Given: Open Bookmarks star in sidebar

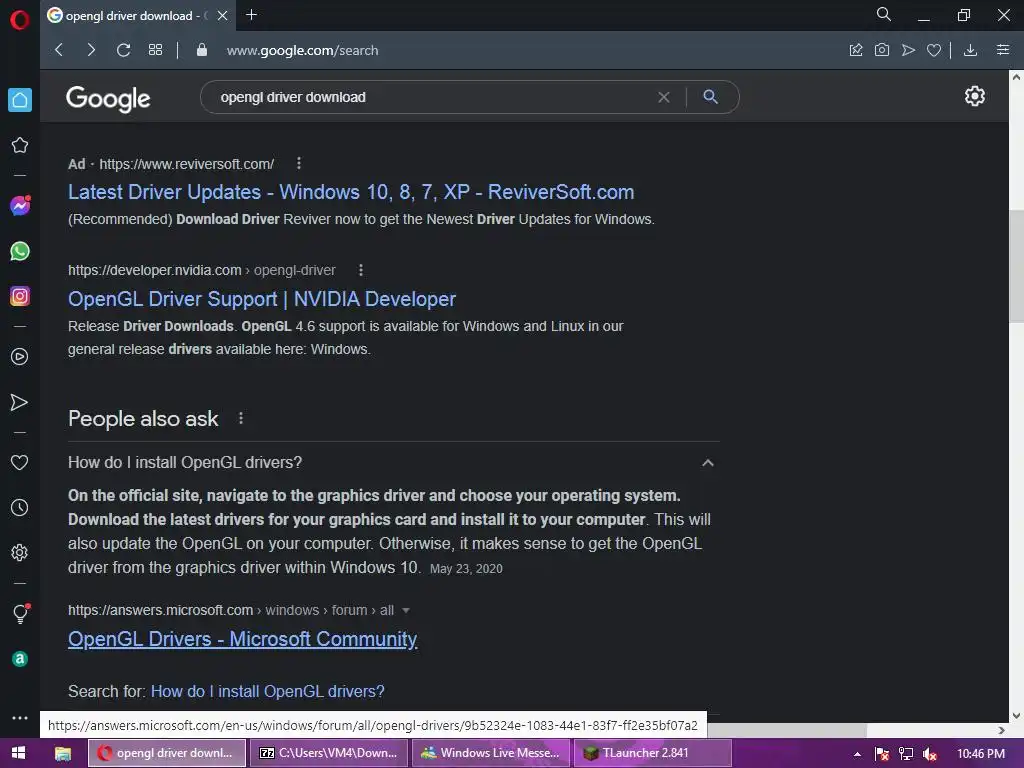Looking at the screenshot, I should [x=20, y=145].
